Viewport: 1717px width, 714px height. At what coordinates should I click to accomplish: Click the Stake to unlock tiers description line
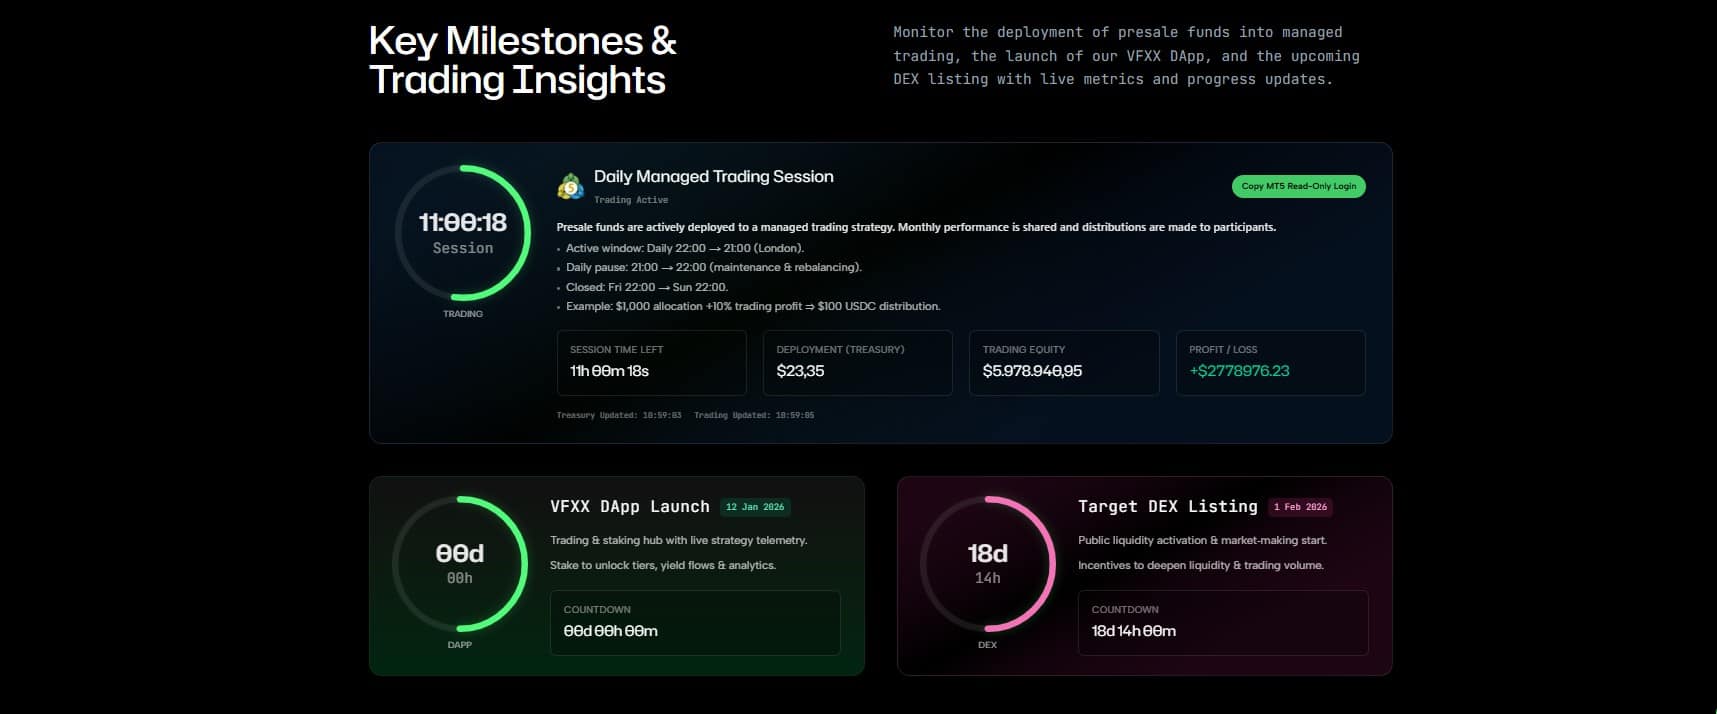(x=663, y=565)
